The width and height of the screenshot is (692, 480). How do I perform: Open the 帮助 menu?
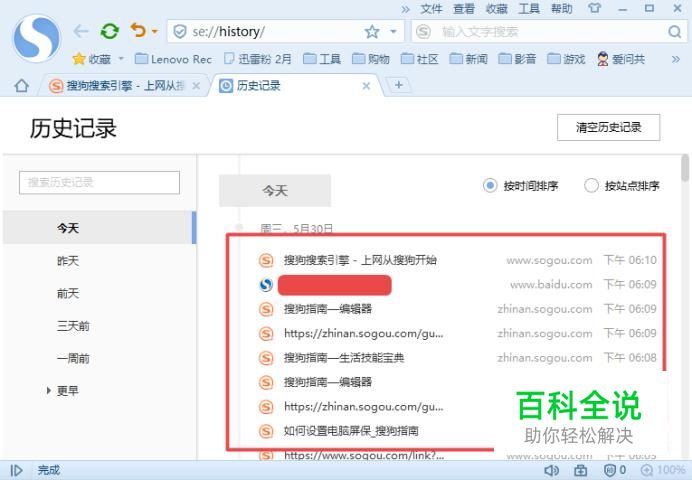click(561, 9)
